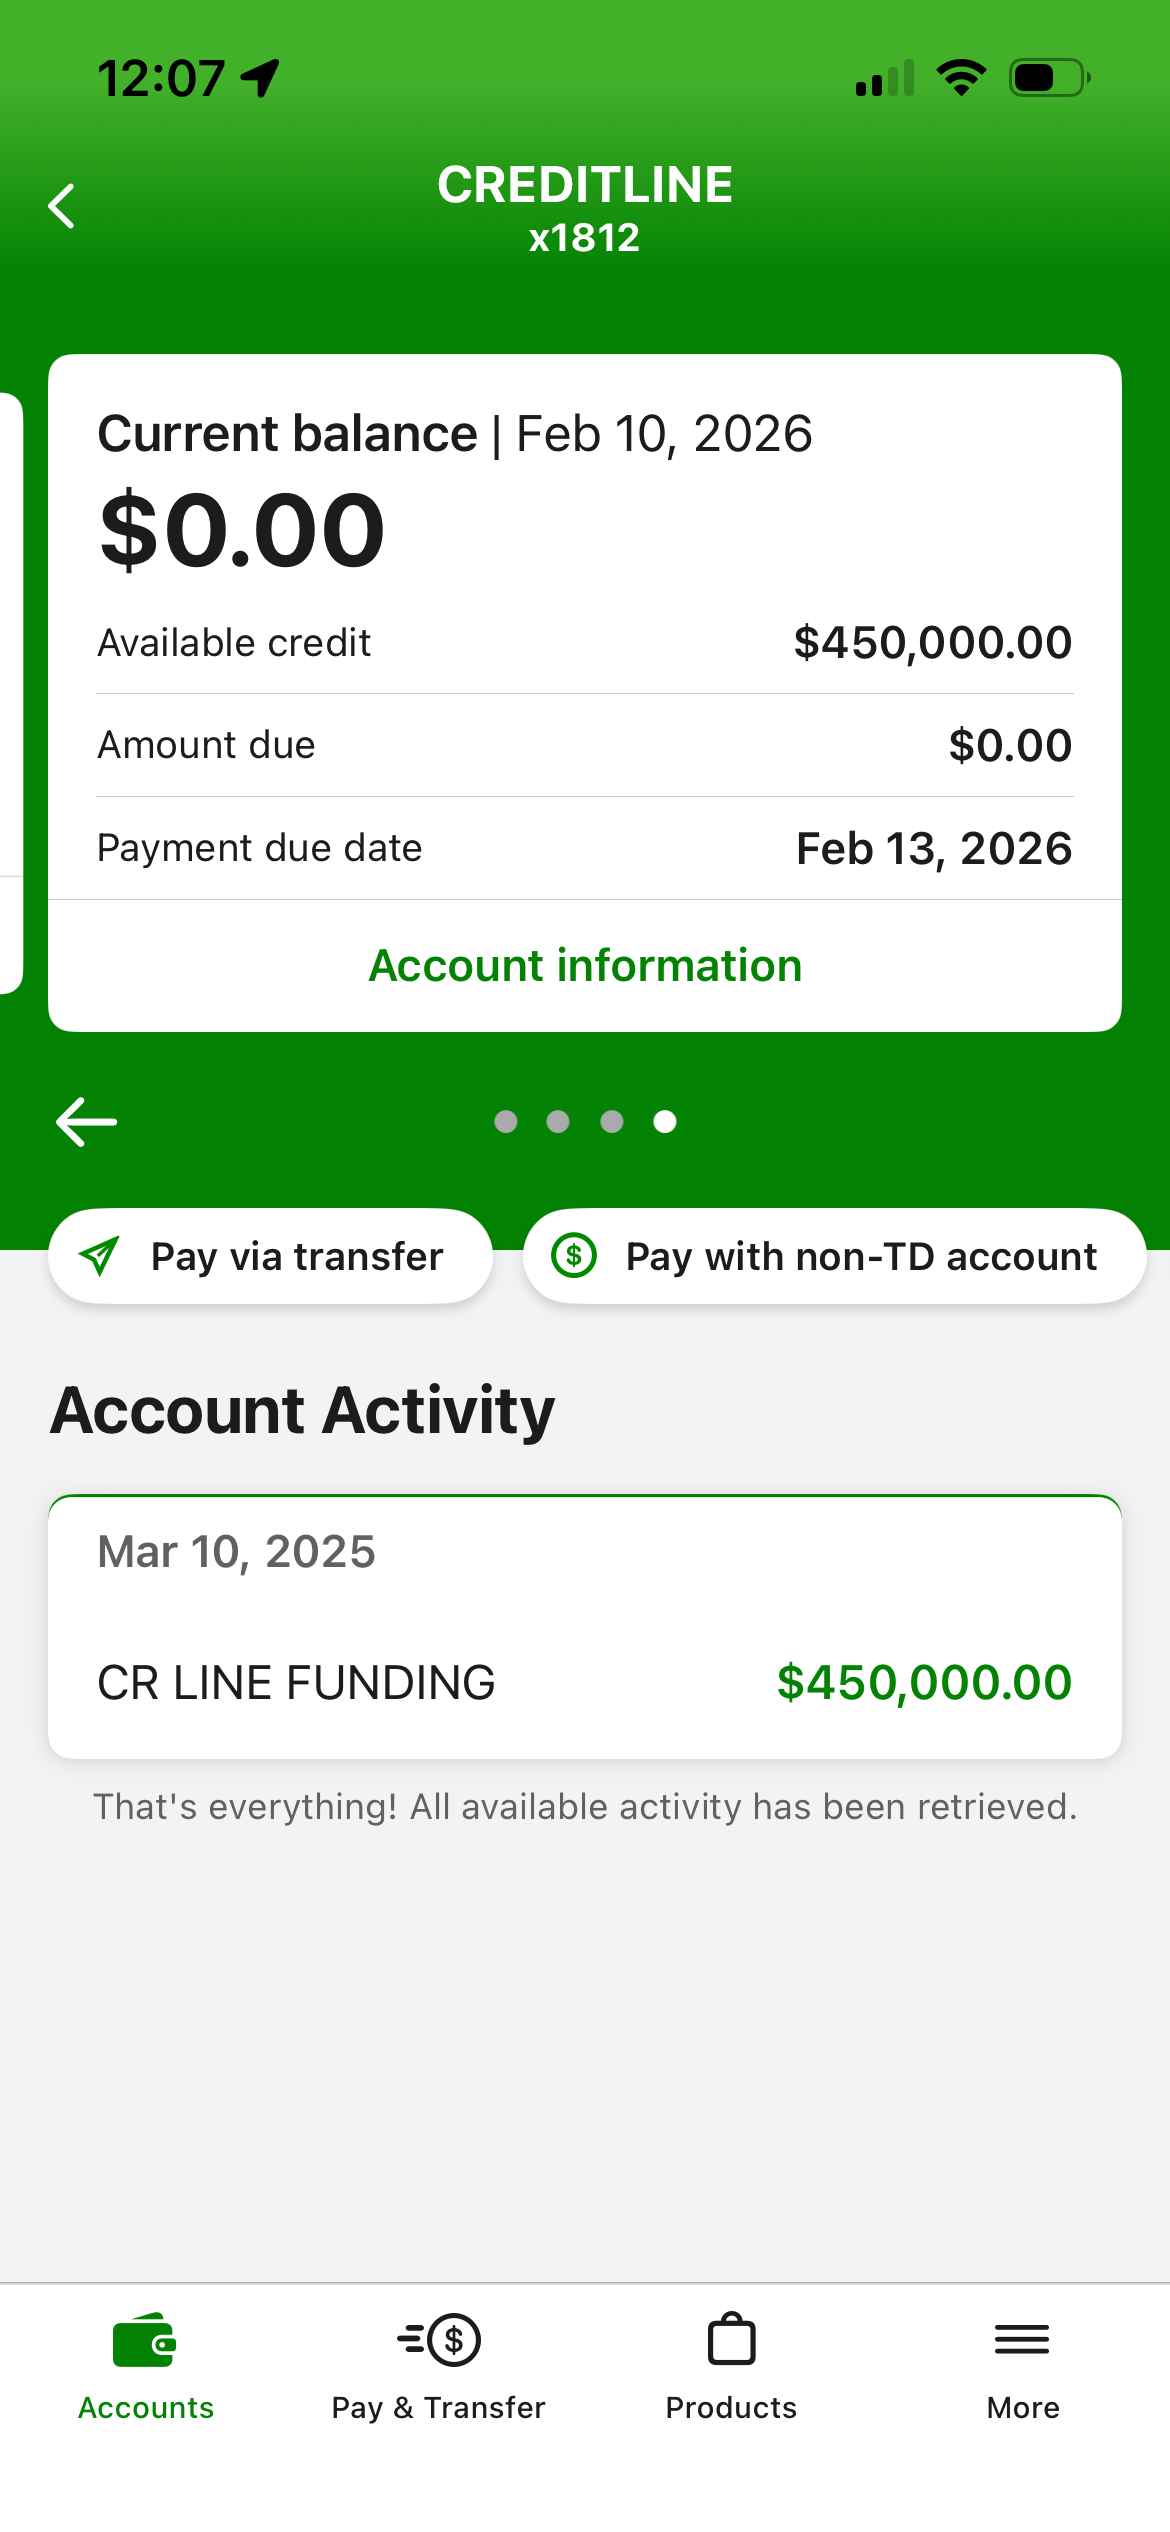Switch to Pay & Transfer tab label
Viewport: 1170px width, 2532px height.
439,2407
